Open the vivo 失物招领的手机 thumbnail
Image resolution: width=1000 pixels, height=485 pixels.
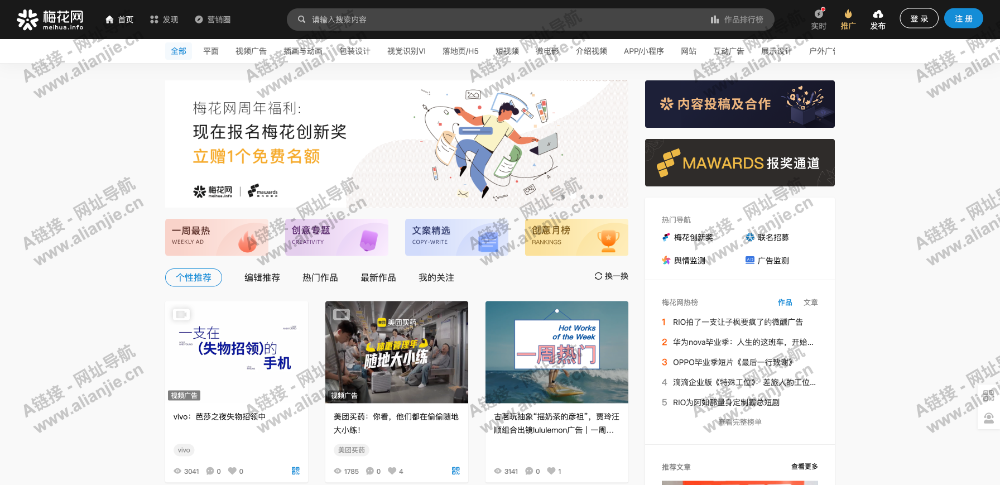tap(237, 352)
